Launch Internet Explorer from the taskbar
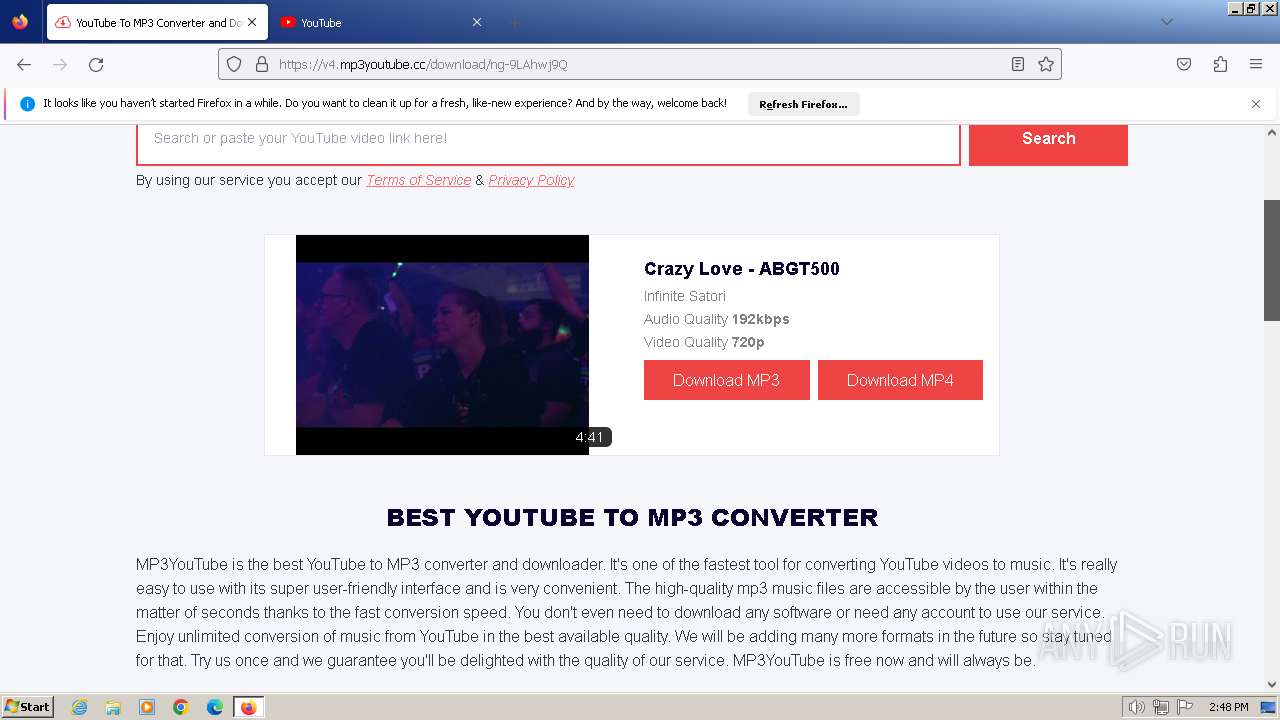The width and height of the screenshot is (1280, 720). [80, 707]
